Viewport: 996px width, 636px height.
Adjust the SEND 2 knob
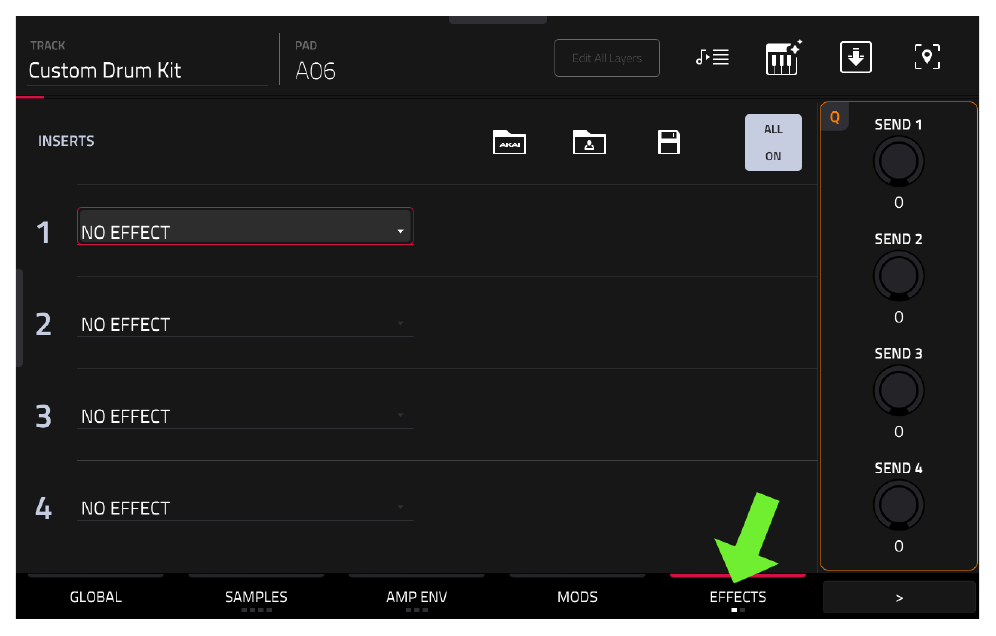[898, 276]
